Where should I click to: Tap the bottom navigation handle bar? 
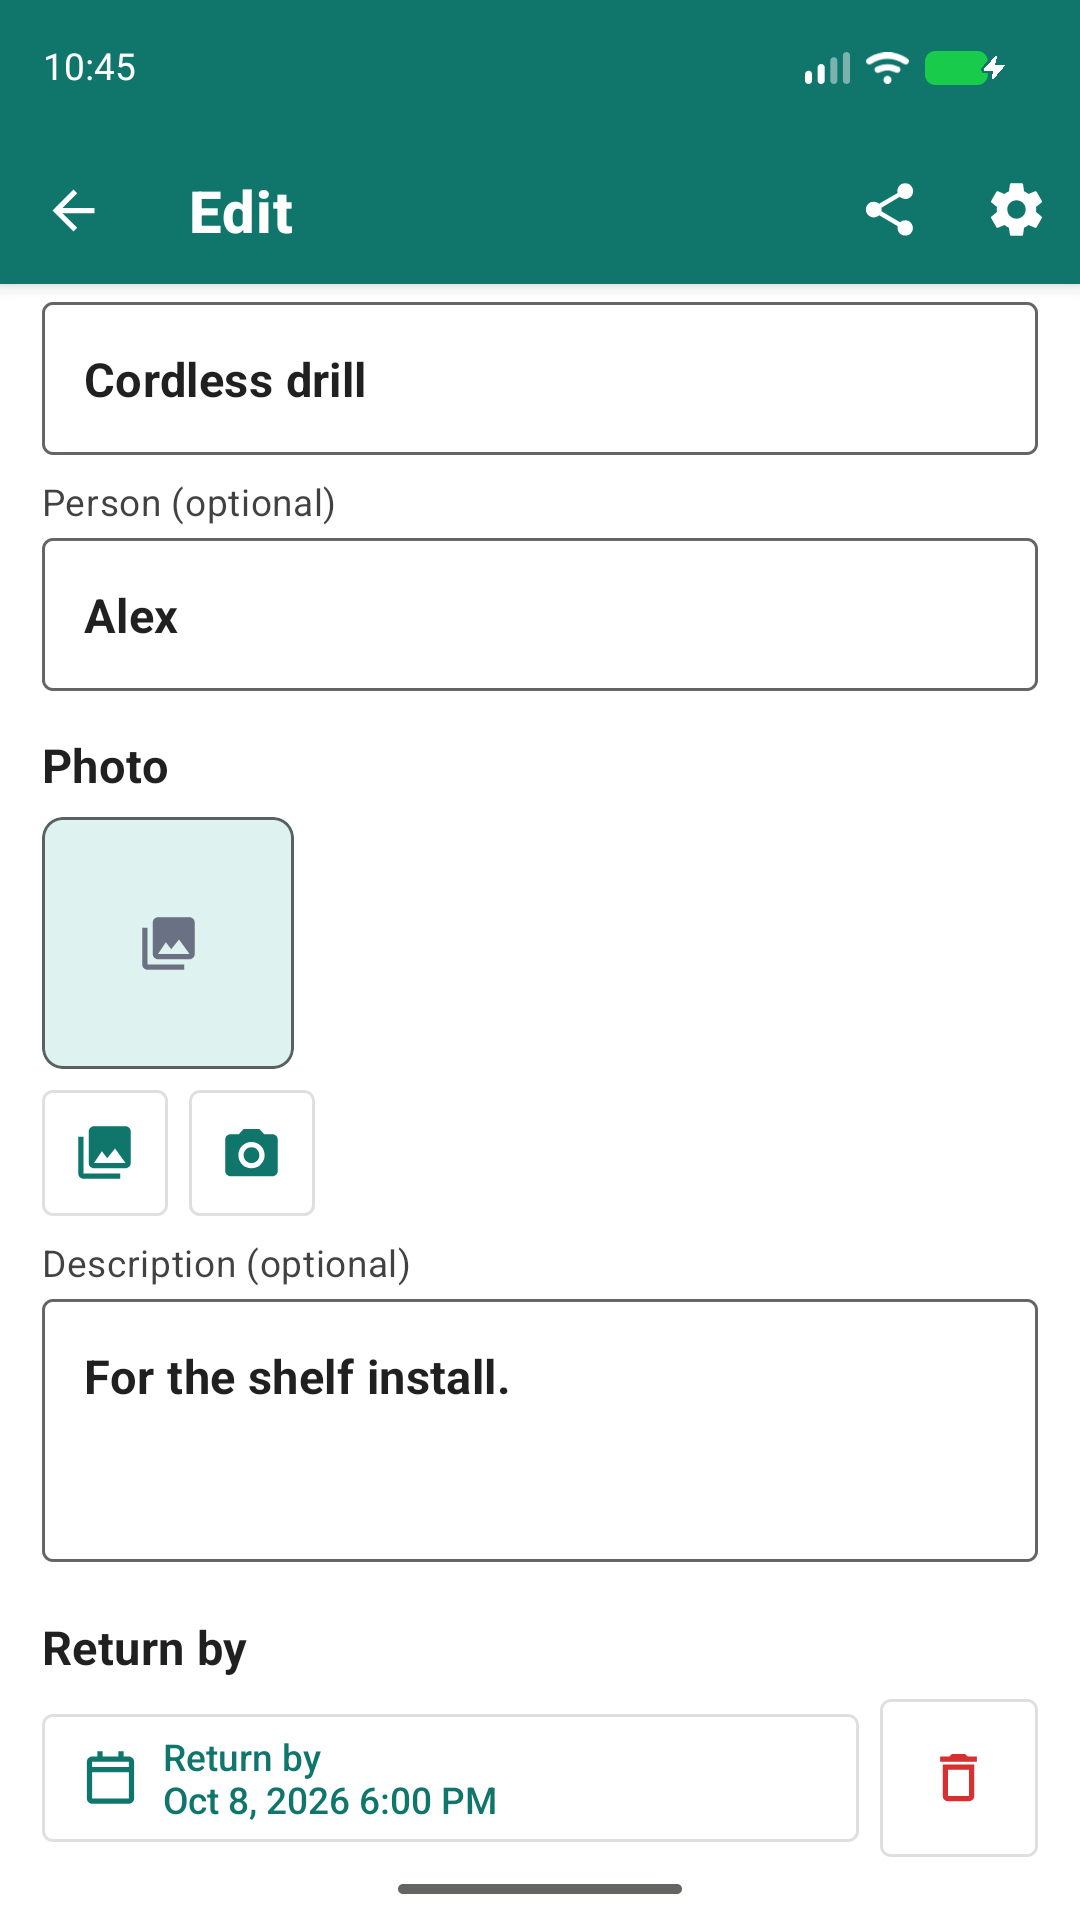point(540,1889)
